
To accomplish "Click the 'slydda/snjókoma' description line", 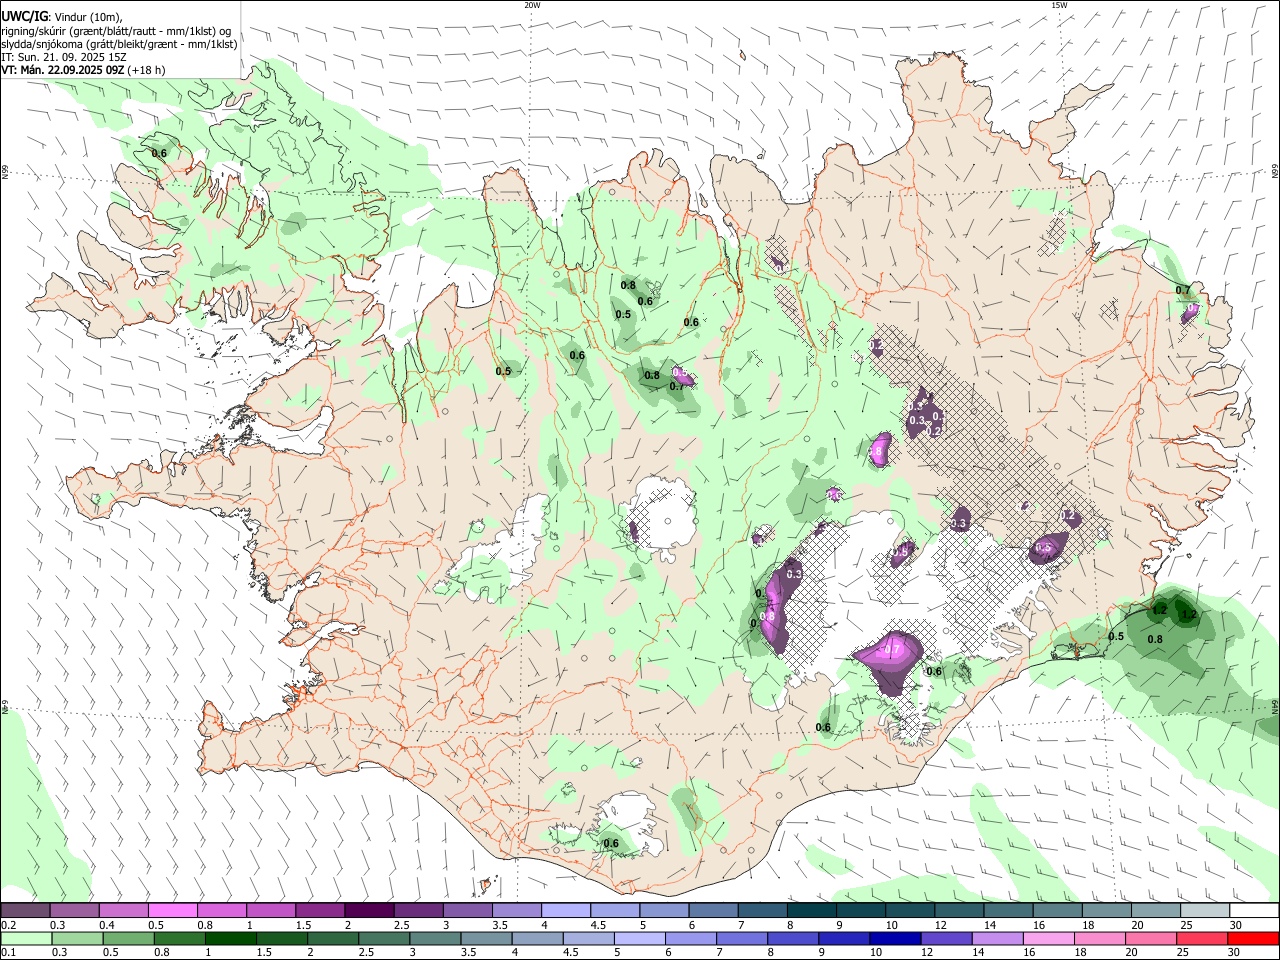I will [119, 44].
